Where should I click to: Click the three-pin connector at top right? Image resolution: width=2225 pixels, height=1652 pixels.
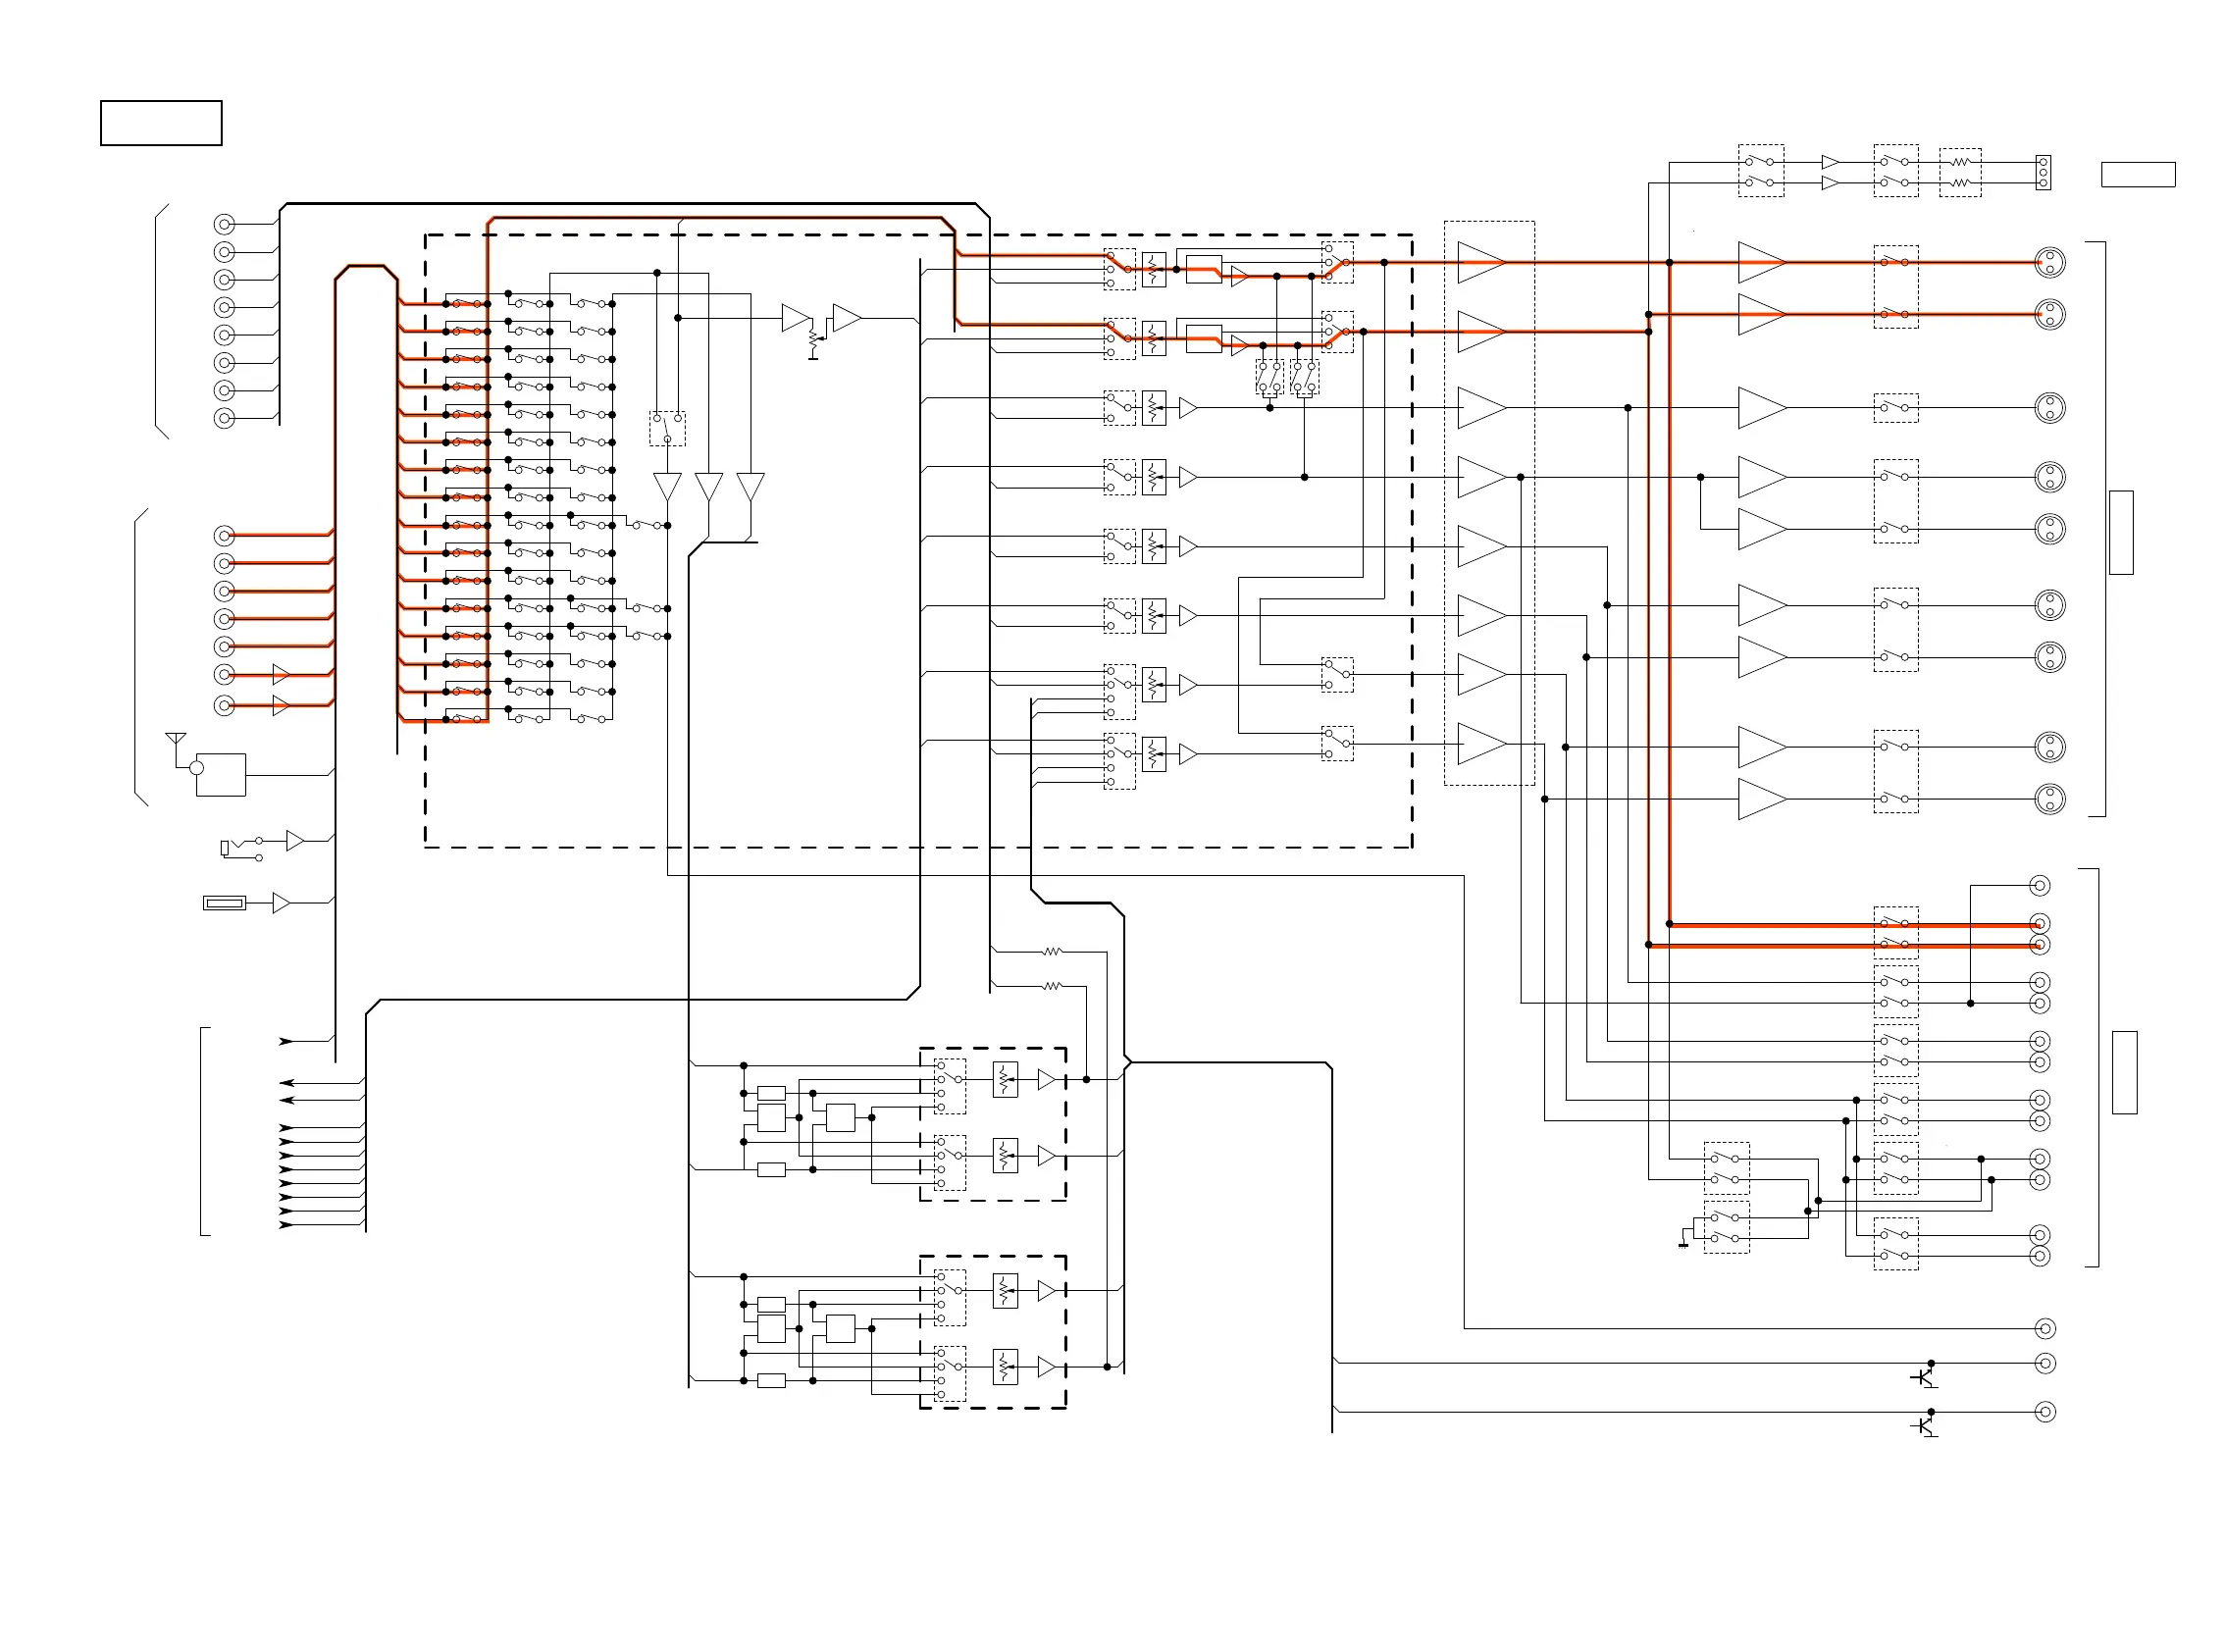point(2043,172)
